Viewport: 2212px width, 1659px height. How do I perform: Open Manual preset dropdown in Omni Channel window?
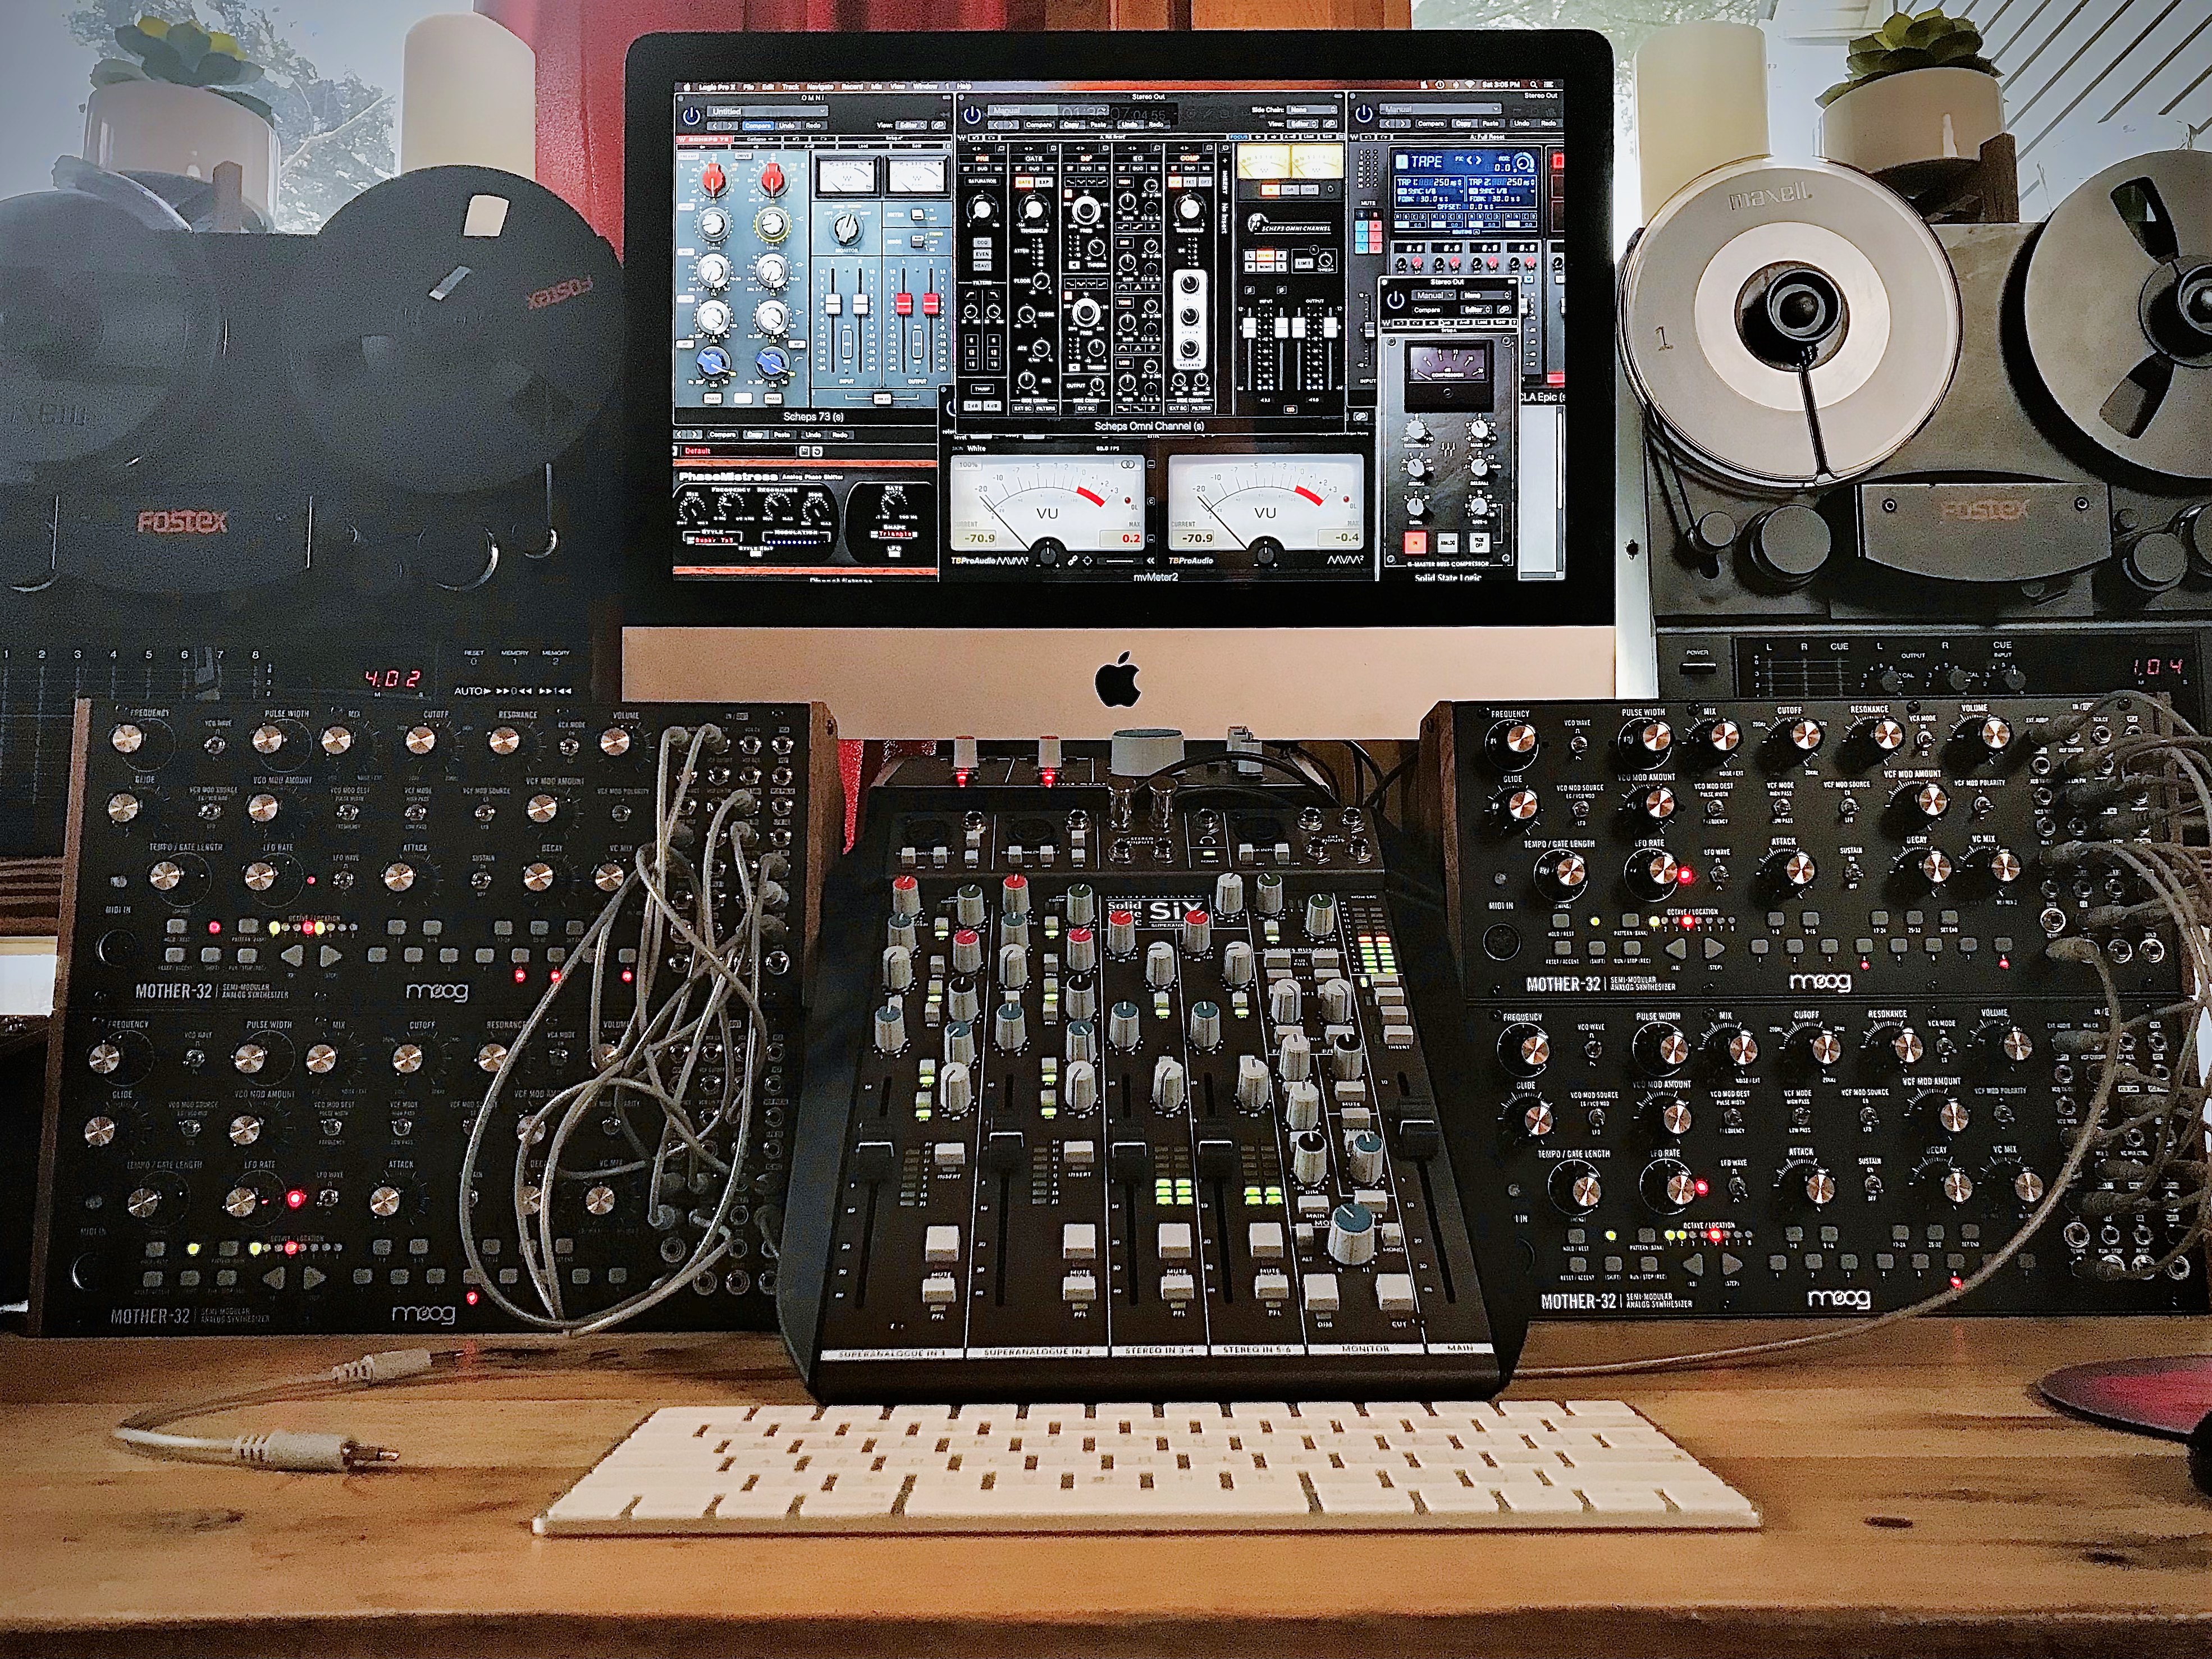coord(1049,110)
